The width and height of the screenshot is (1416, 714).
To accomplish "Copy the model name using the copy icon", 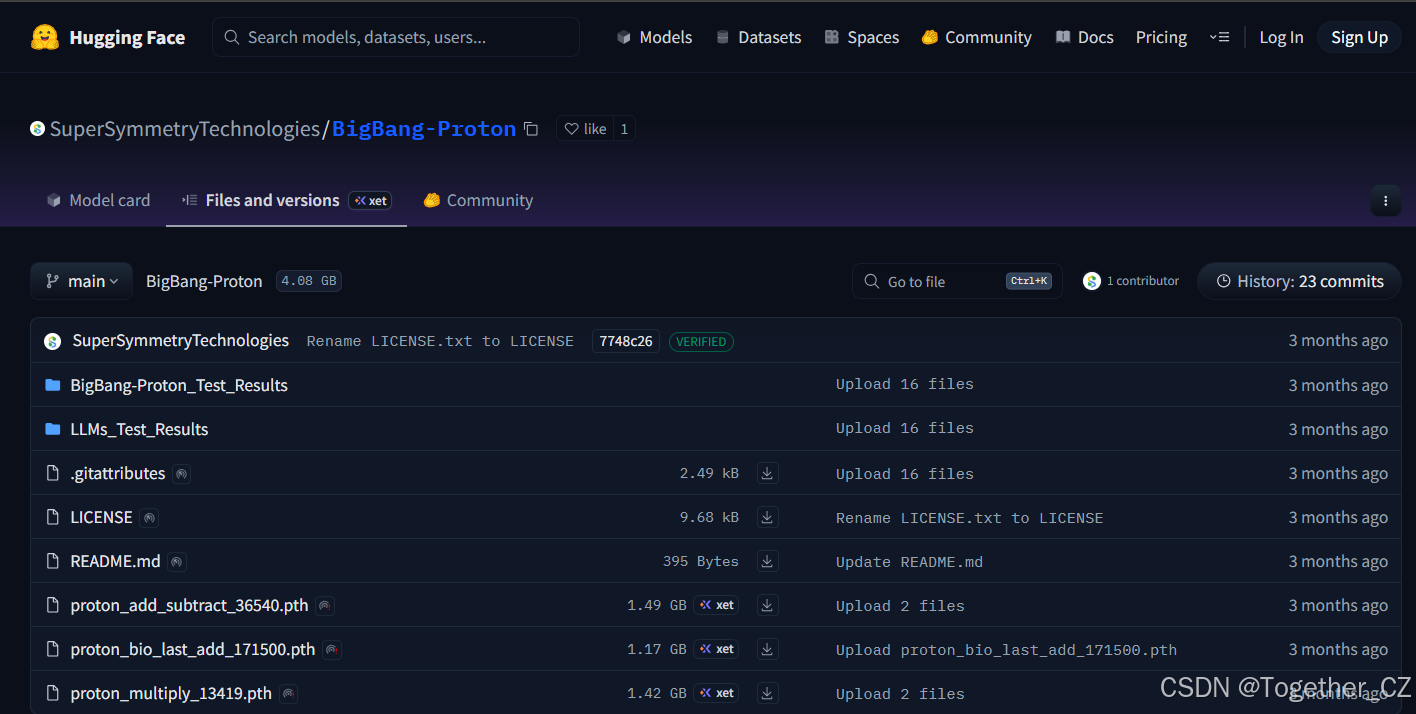I will [x=531, y=129].
